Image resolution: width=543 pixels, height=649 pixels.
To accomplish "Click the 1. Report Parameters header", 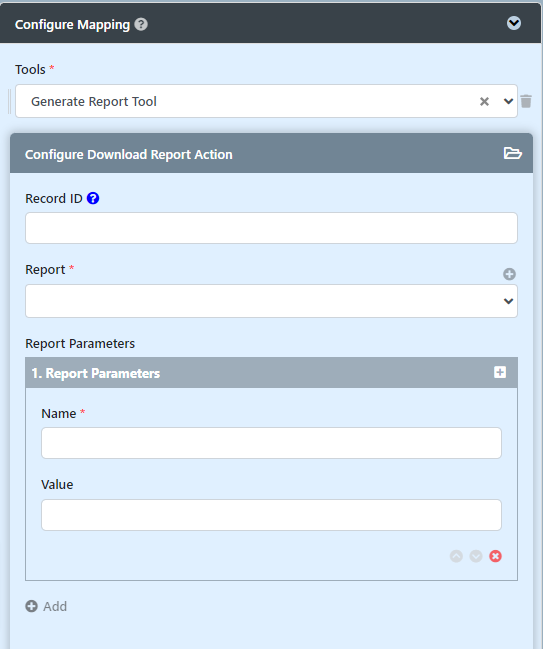I will point(272,373).
